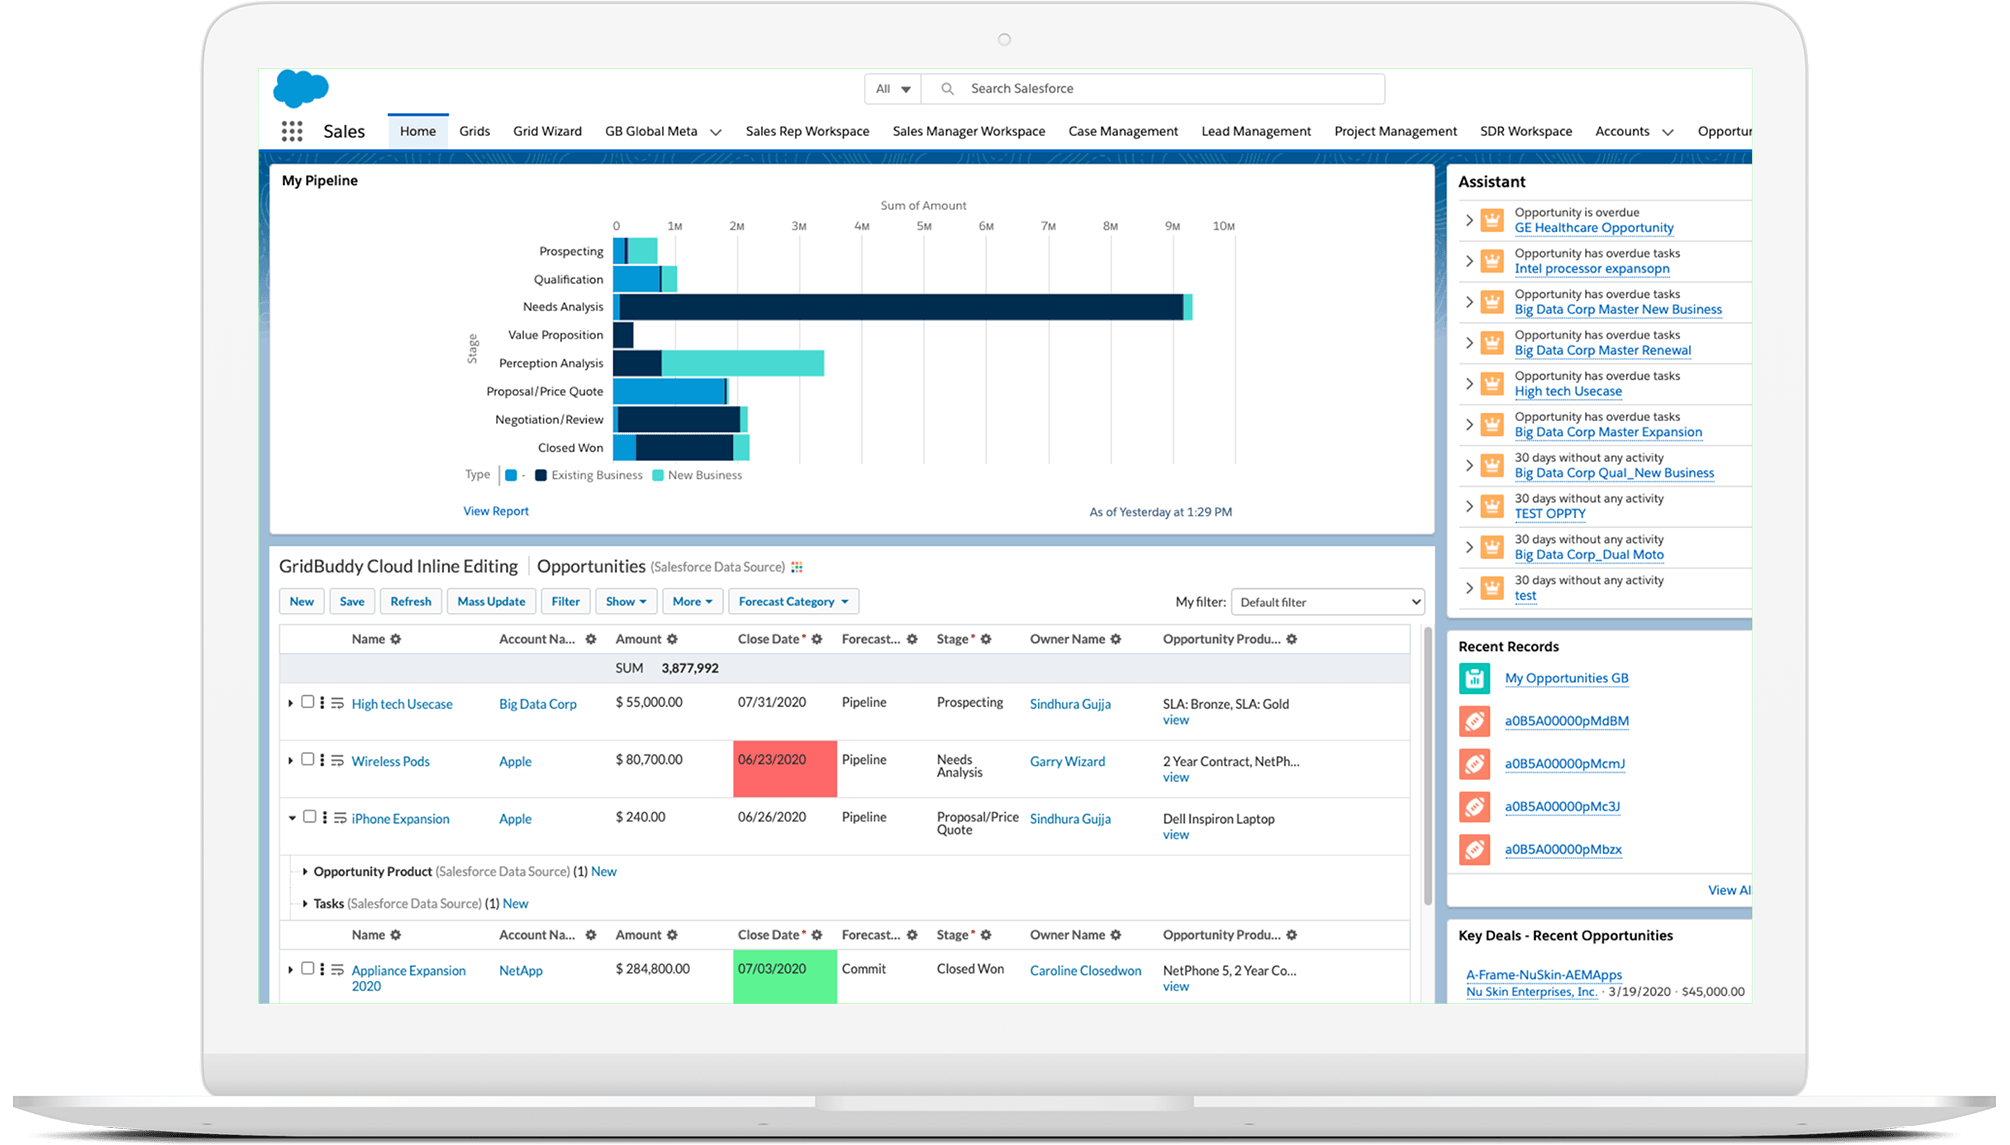This screenshot has width=2010, height=1145.
Task: Collapse the iPhone Expansion row
Action: (292, 818)
